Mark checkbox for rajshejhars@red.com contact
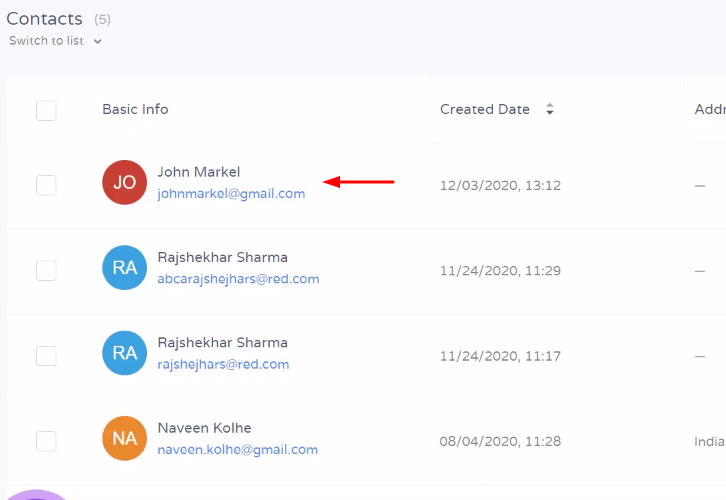The image size is (726, 500). (x=46, y=356)
